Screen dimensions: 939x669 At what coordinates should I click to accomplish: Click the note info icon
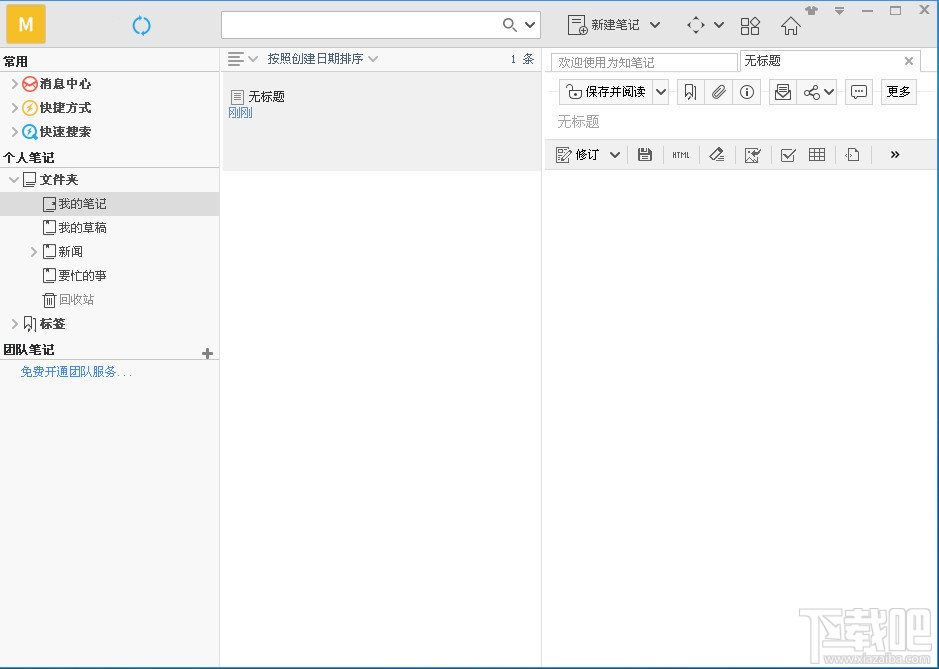pos(747,92)
